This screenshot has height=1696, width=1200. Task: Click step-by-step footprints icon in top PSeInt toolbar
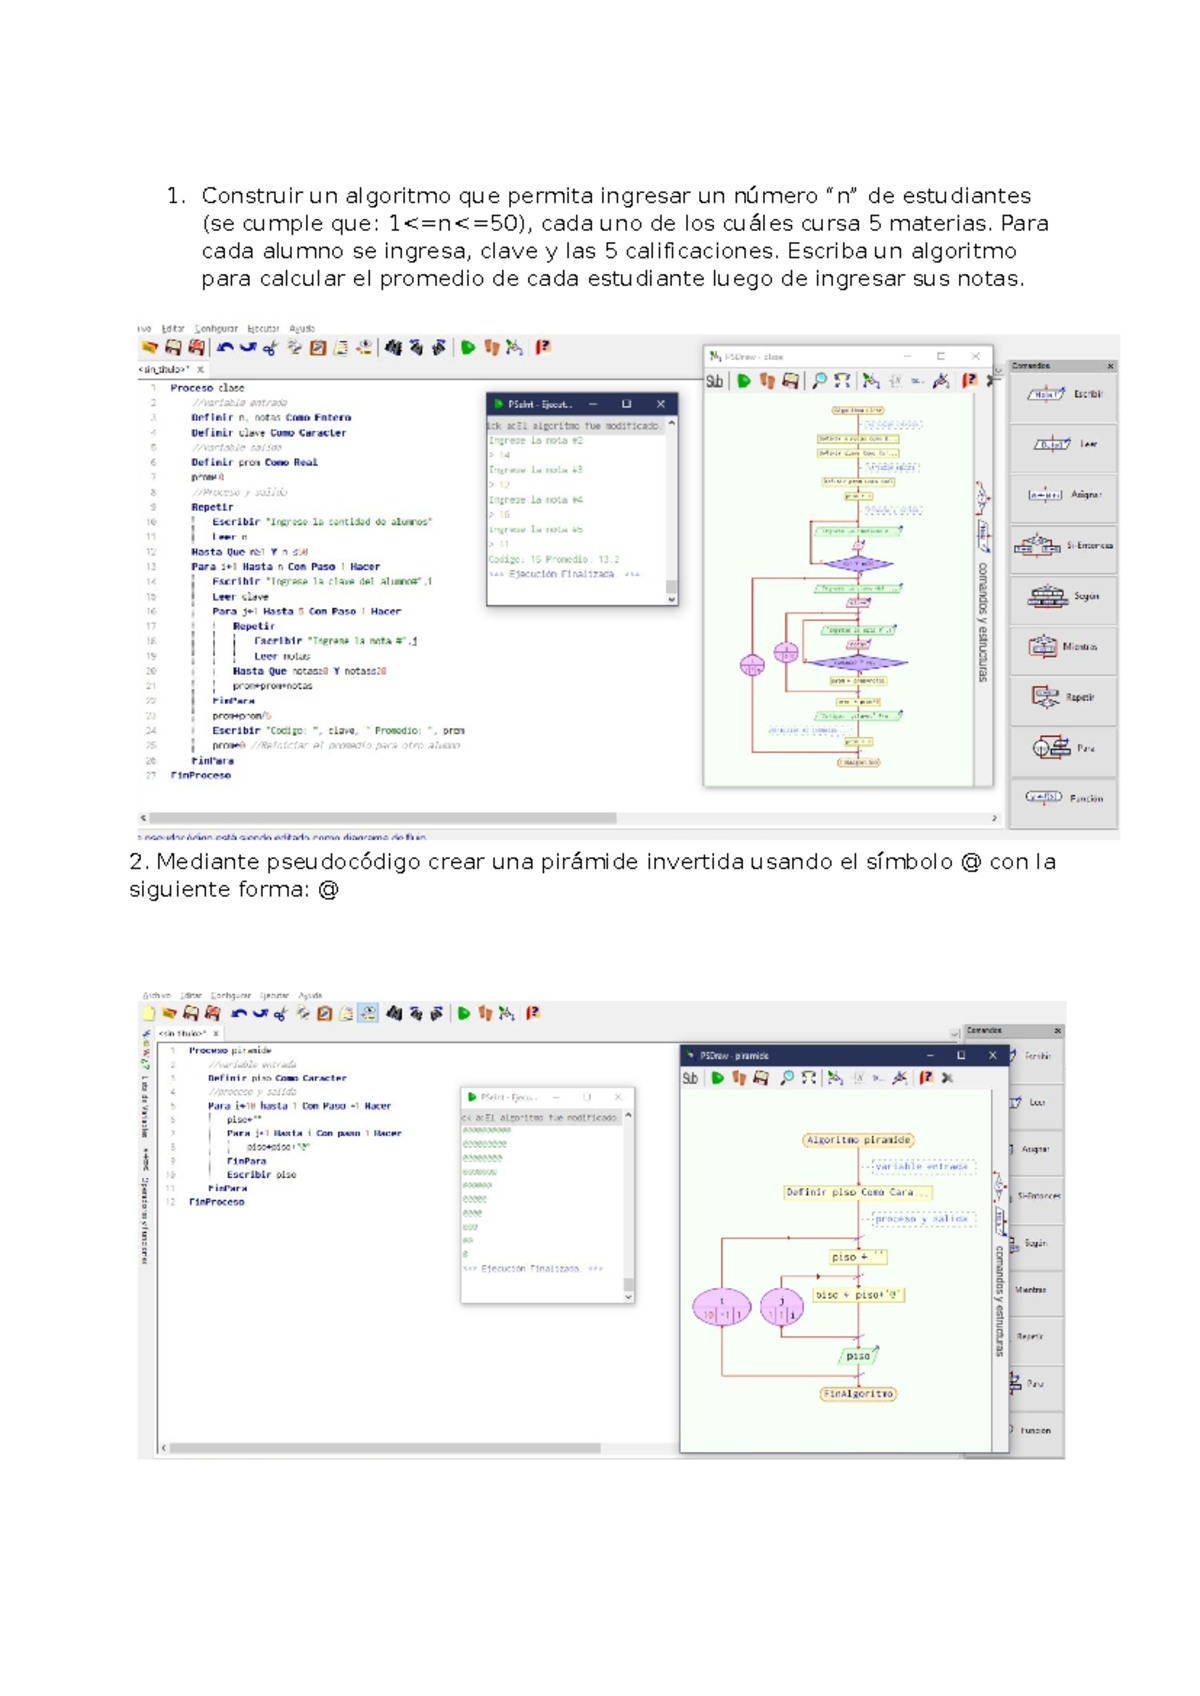pos(491,348)
